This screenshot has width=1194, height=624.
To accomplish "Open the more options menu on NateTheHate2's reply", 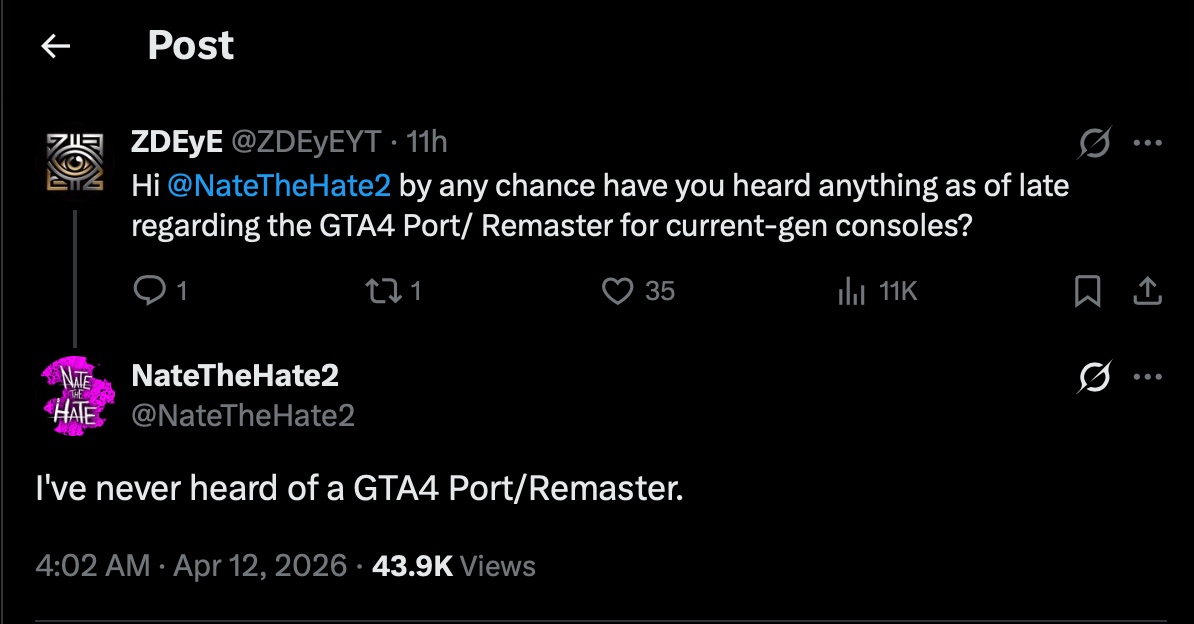I will coord(1146,375).
